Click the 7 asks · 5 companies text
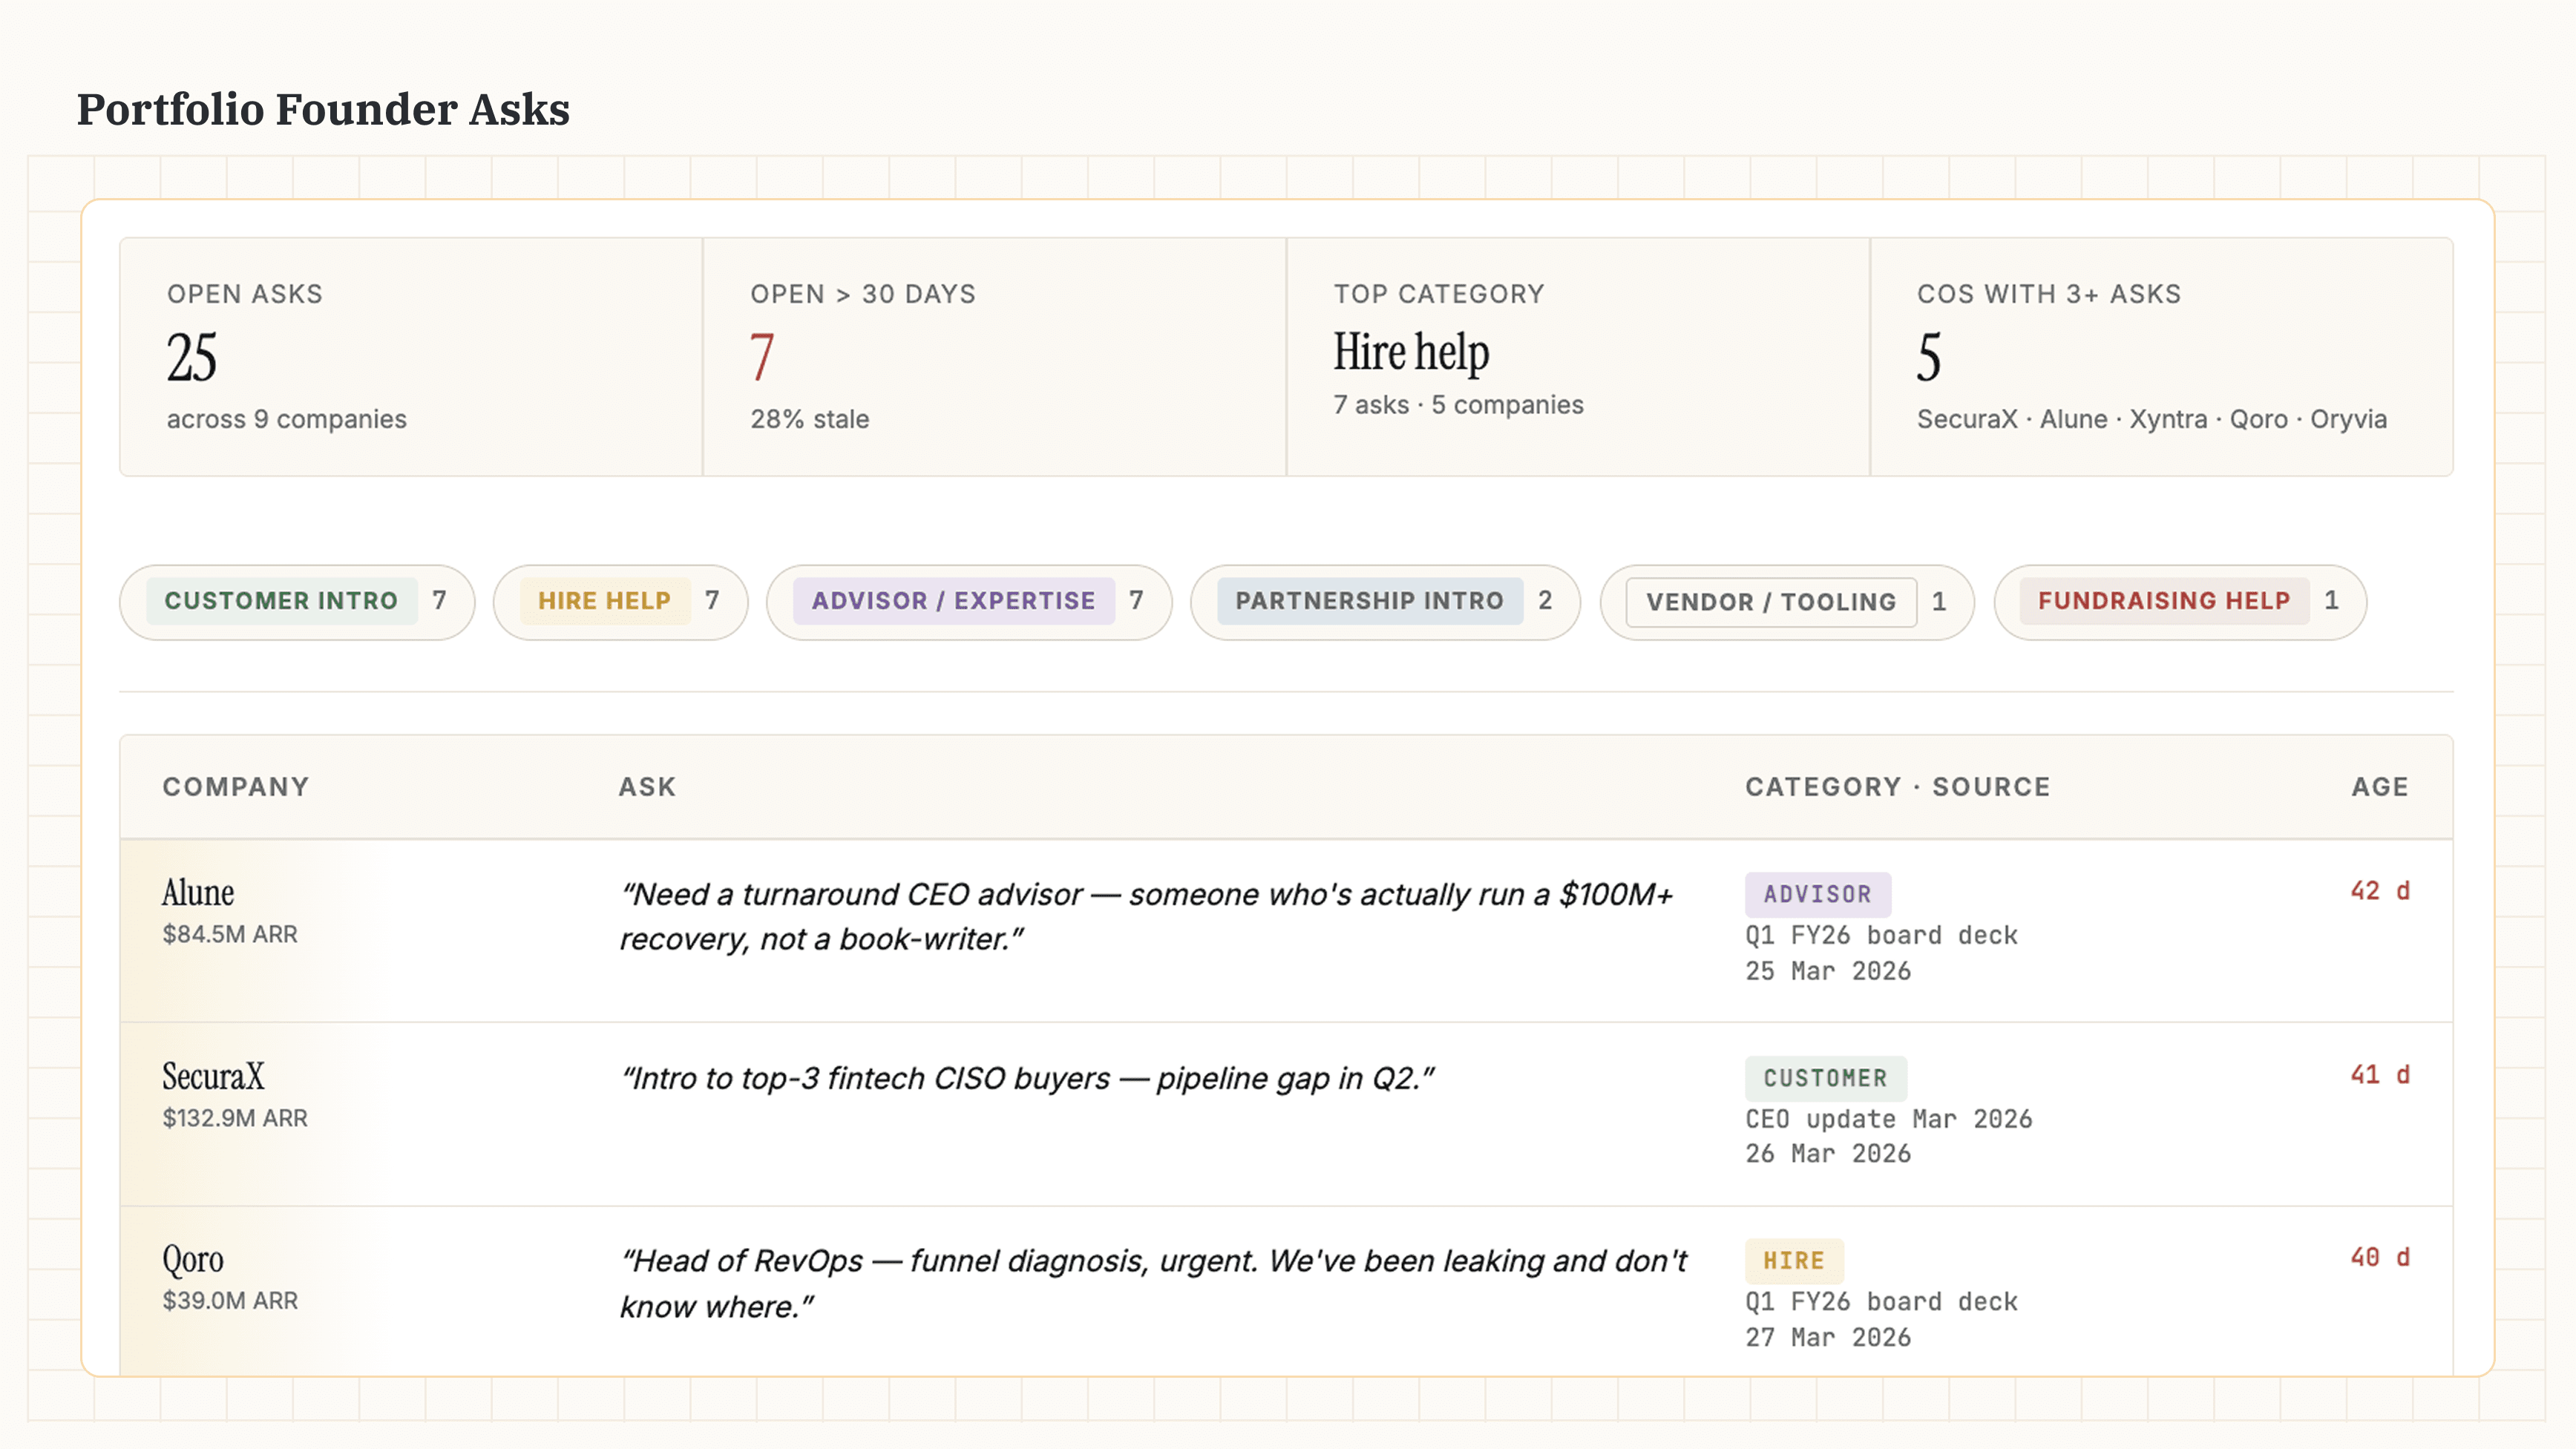Screen dimensions: 2576x1449 pos(1458,405)
